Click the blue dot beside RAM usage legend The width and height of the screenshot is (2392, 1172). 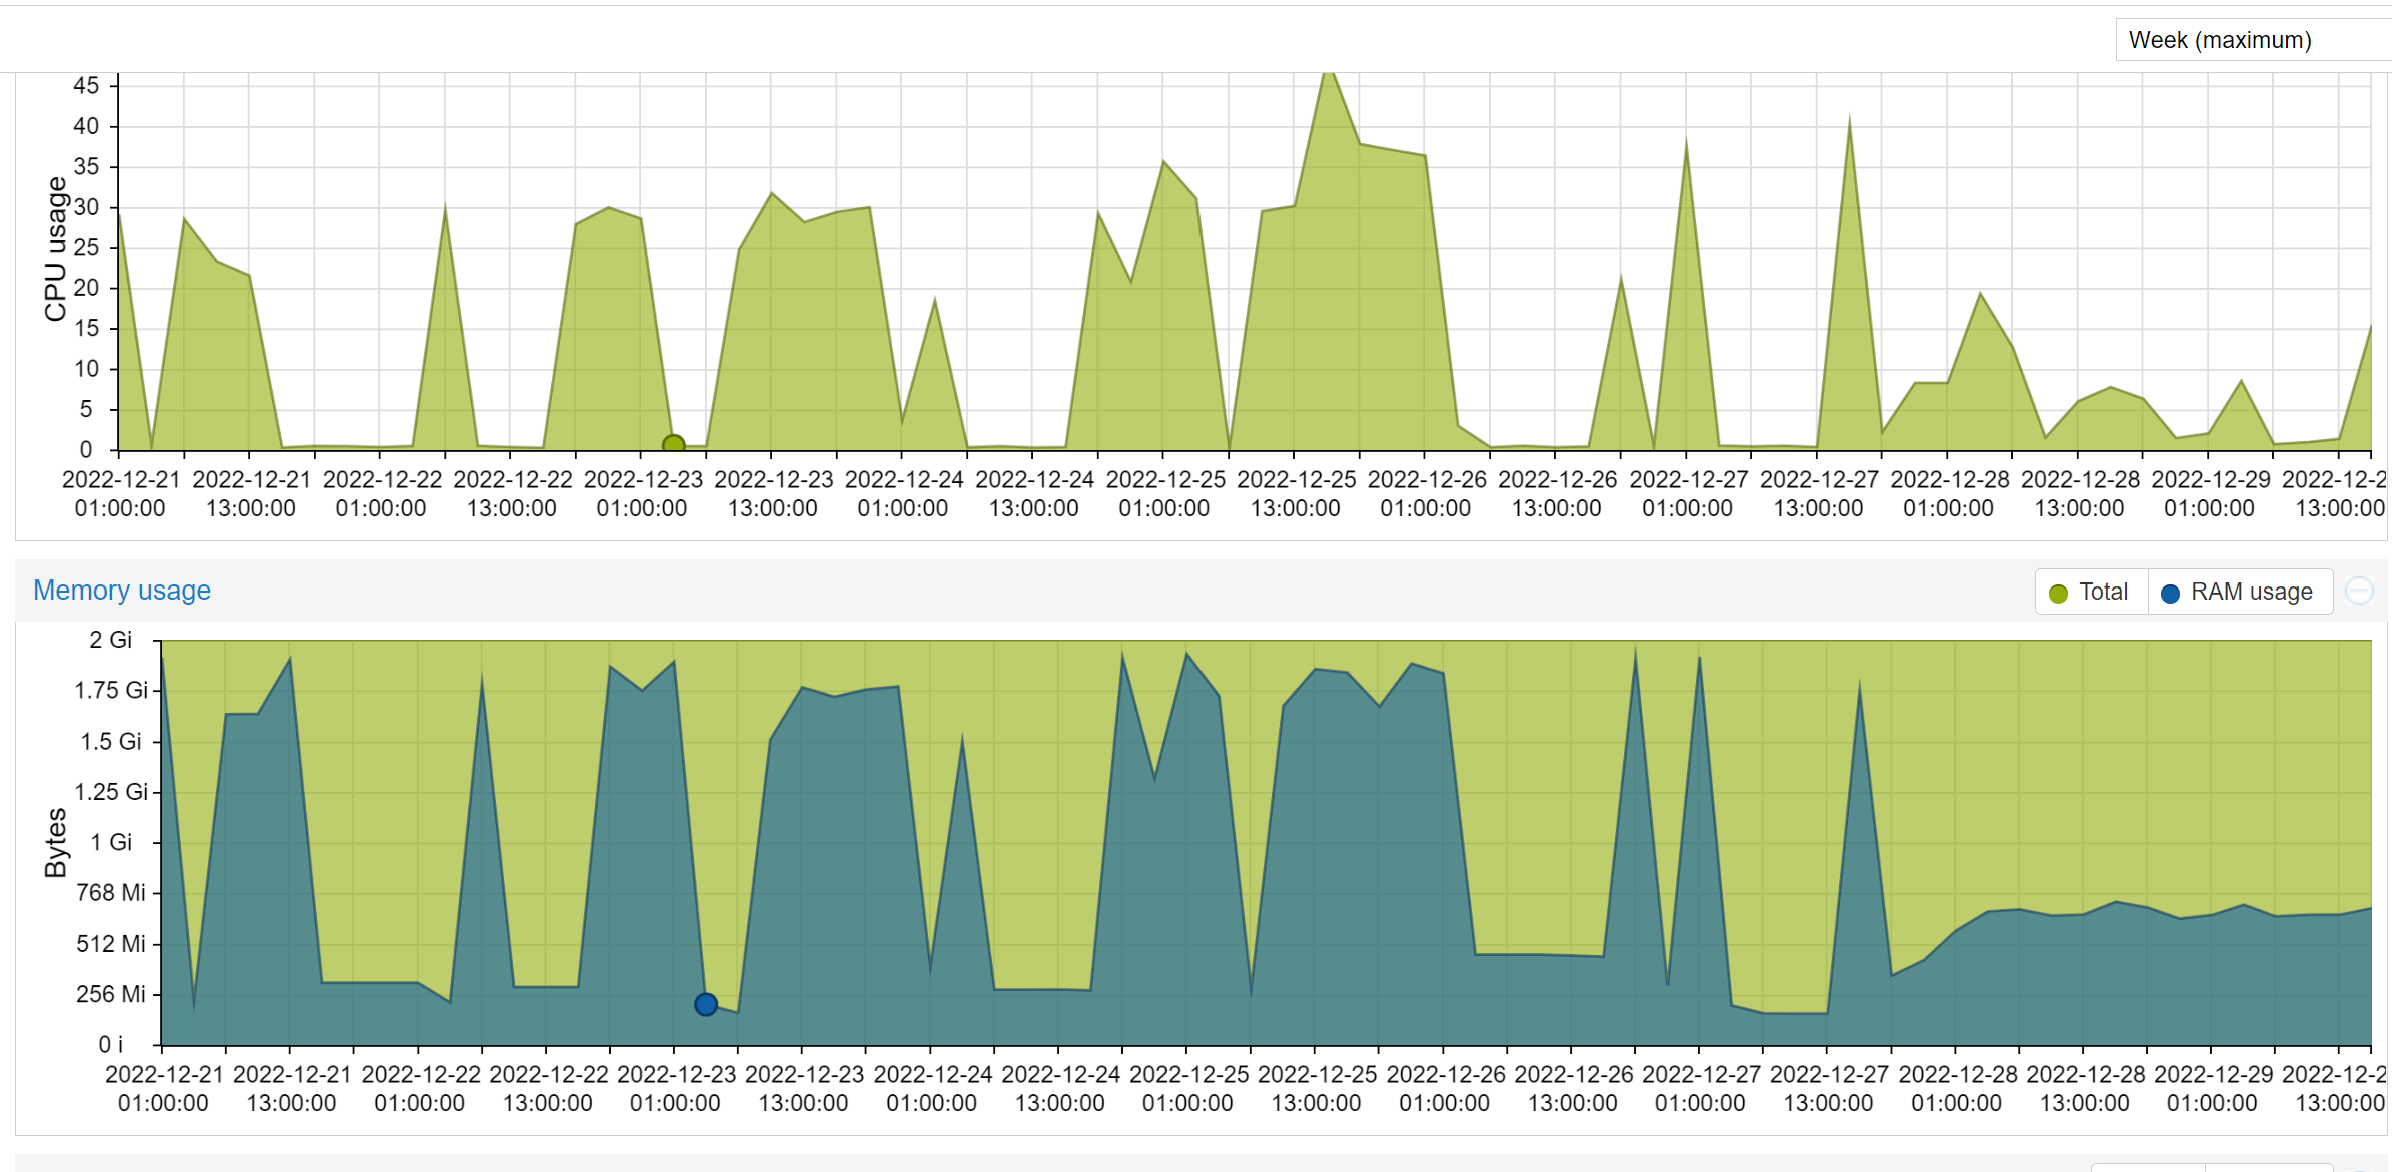(x=2170, y=593)
